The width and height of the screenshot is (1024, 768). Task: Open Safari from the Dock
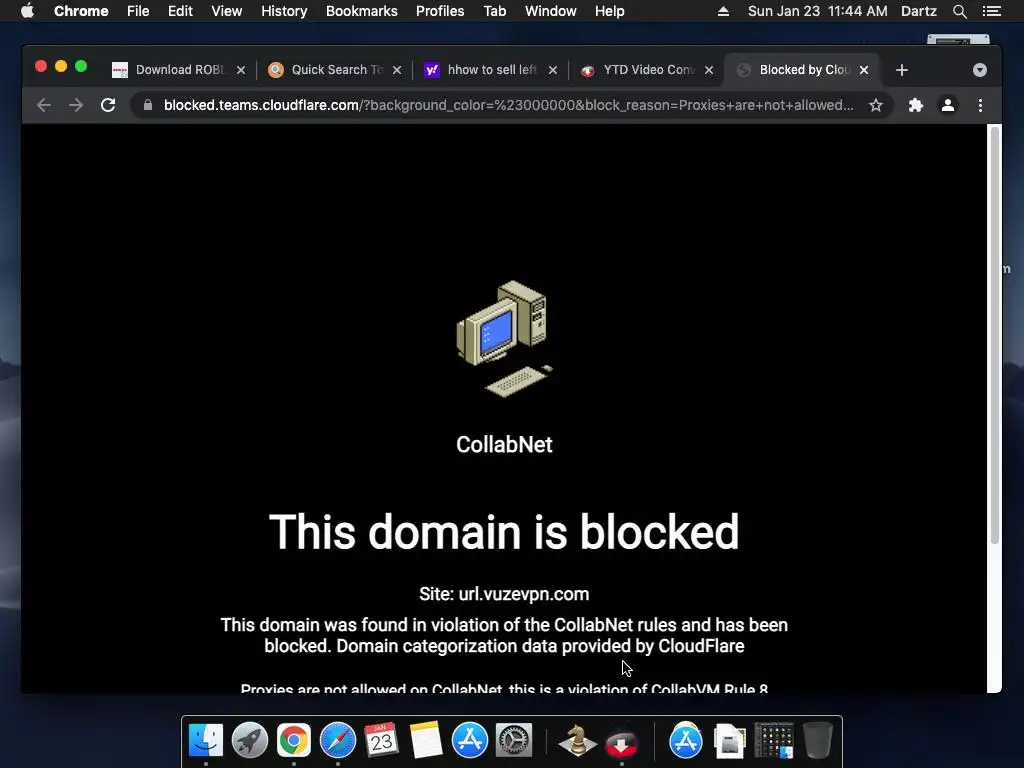338,740
